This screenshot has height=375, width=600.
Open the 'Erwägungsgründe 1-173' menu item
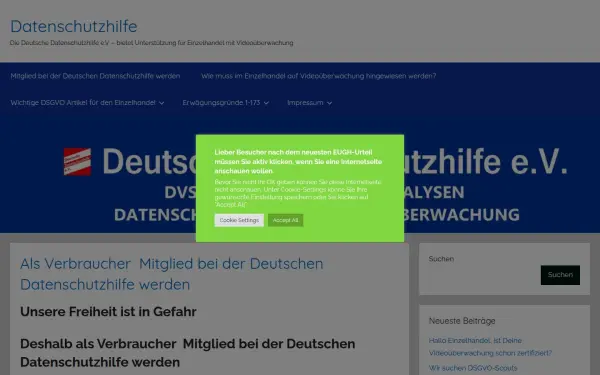(x=221, y=103)
